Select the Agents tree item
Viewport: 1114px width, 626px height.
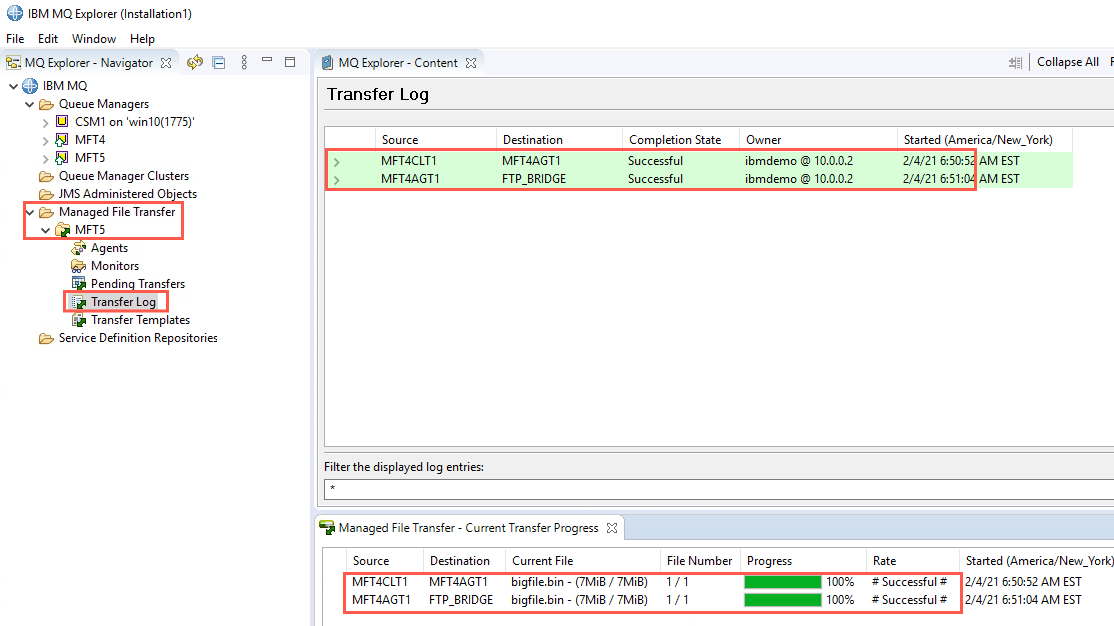109,248
